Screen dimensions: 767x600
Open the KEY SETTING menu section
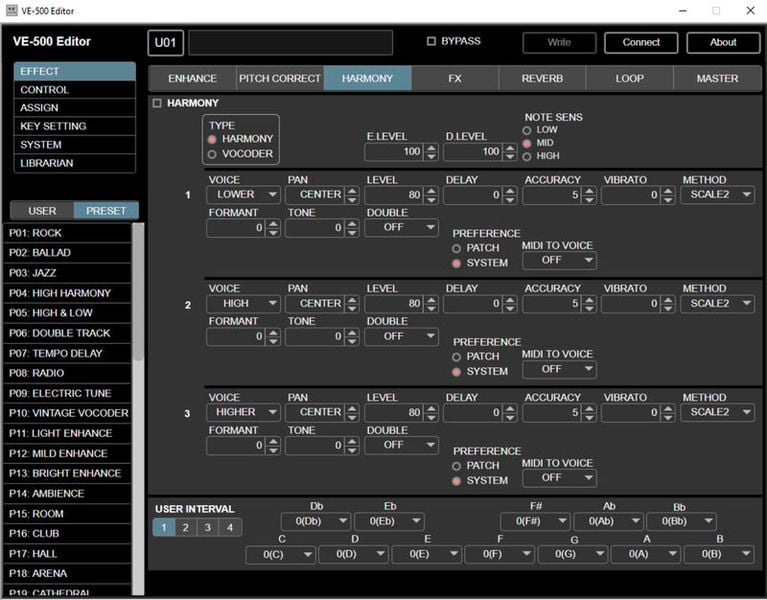pos(74,126)
